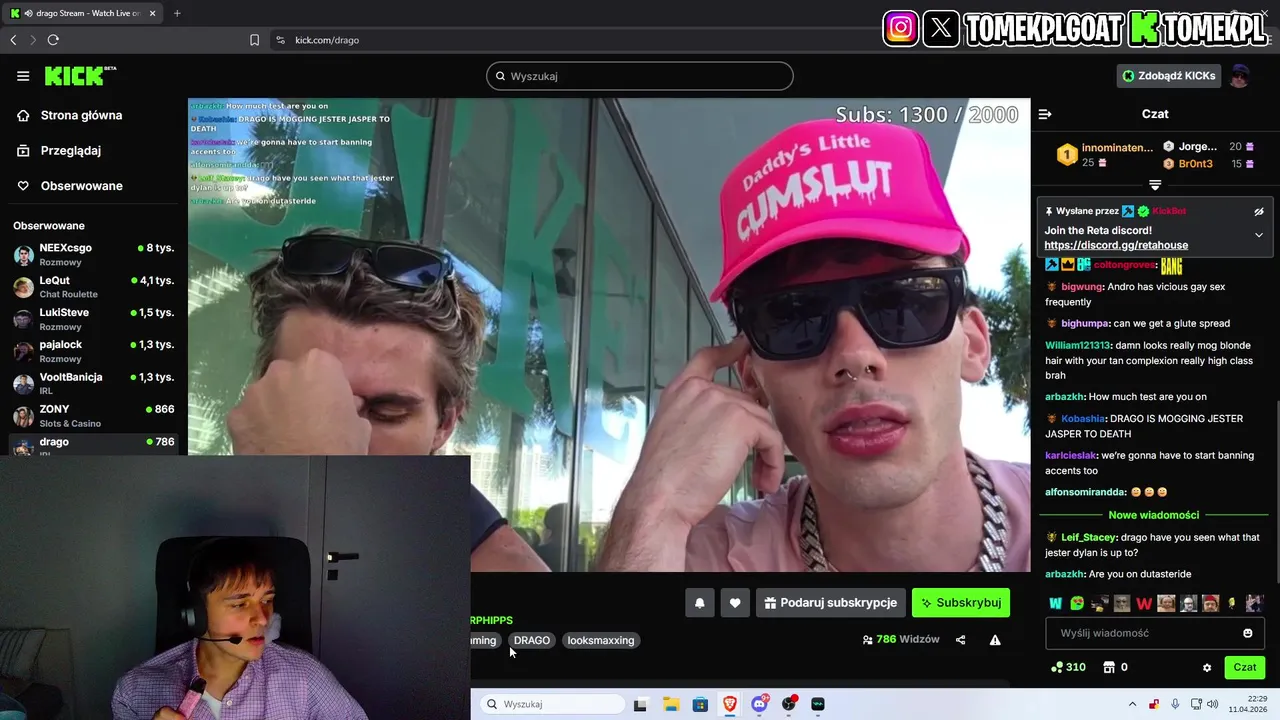This screenshot has height=720, width=1280.
Task: Click Nowe wiadomości to jump to new messages
Action: [x=1154, y=515]
